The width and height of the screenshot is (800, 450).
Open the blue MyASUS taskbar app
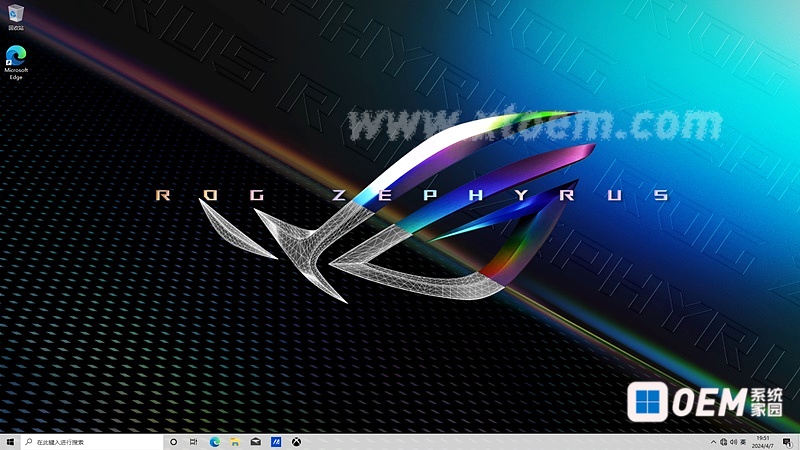(276, 442)
